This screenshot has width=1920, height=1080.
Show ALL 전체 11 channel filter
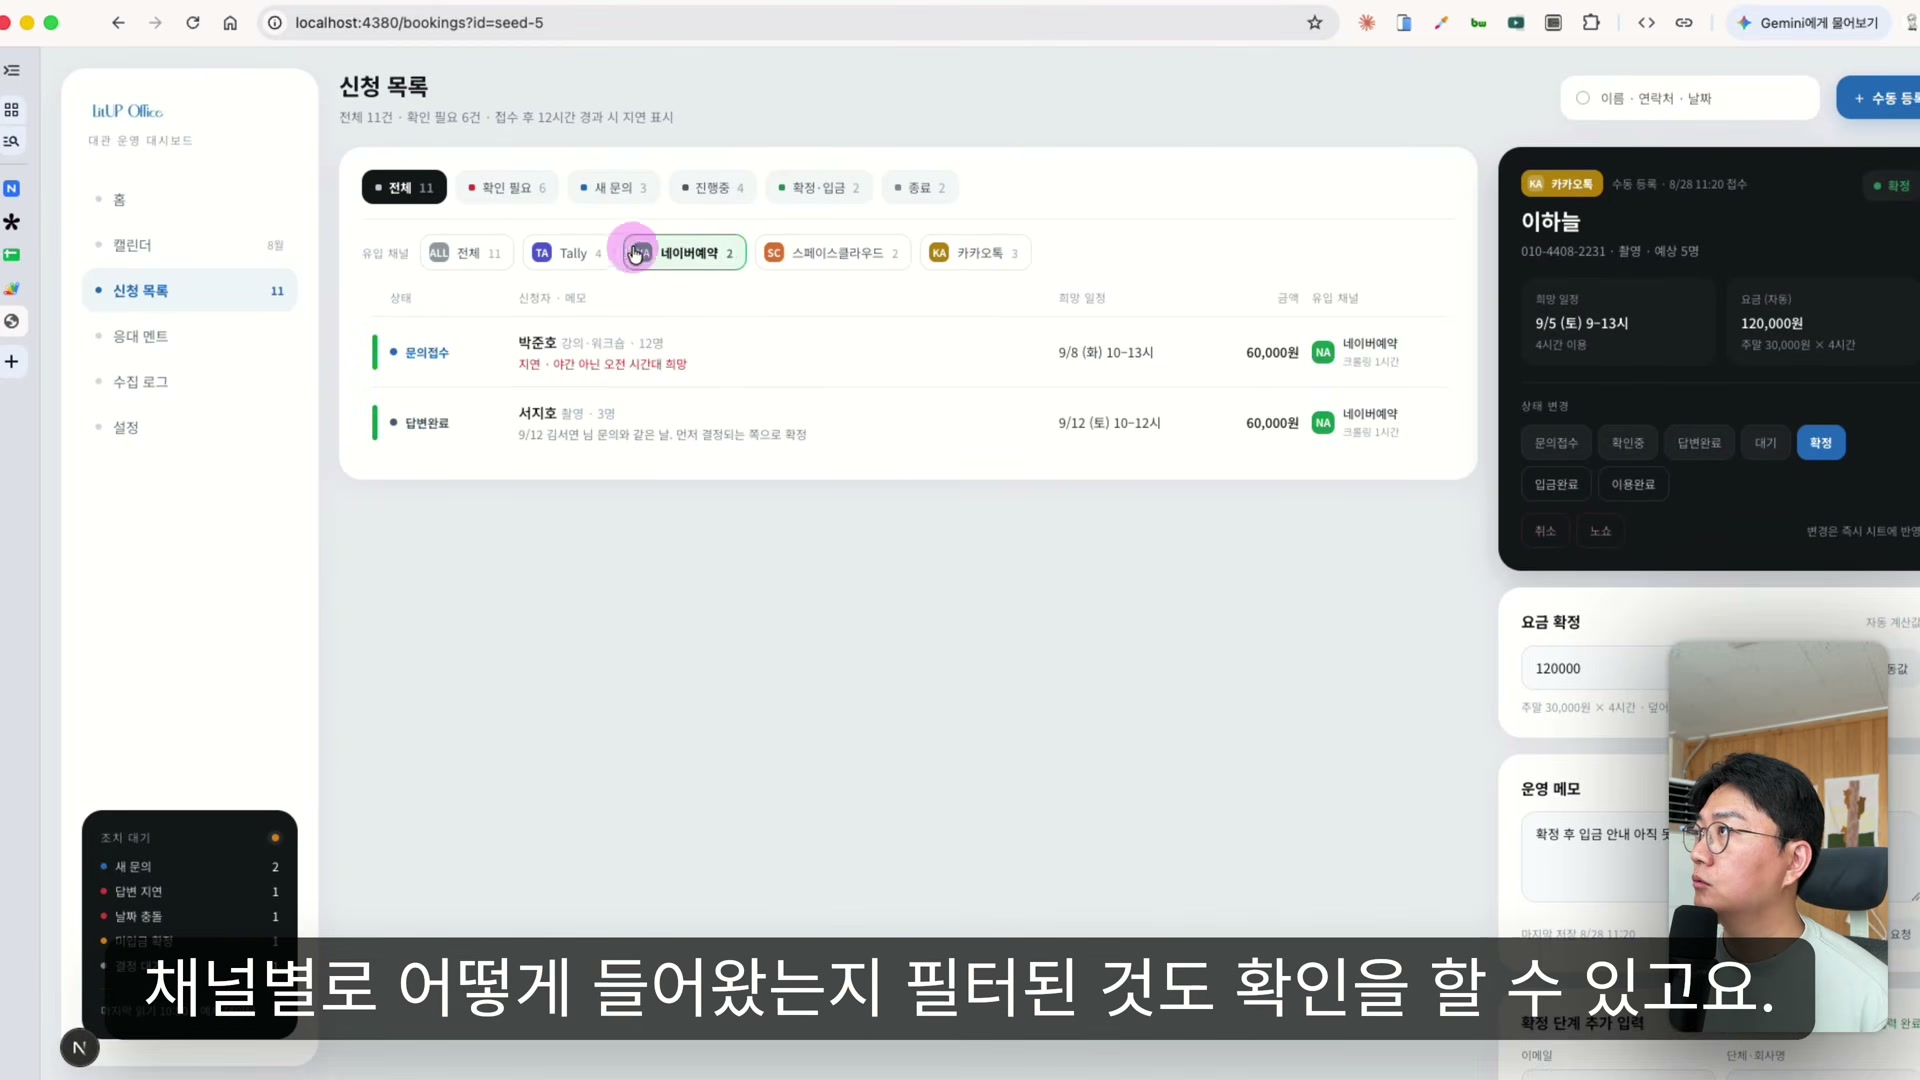[467, 253]
